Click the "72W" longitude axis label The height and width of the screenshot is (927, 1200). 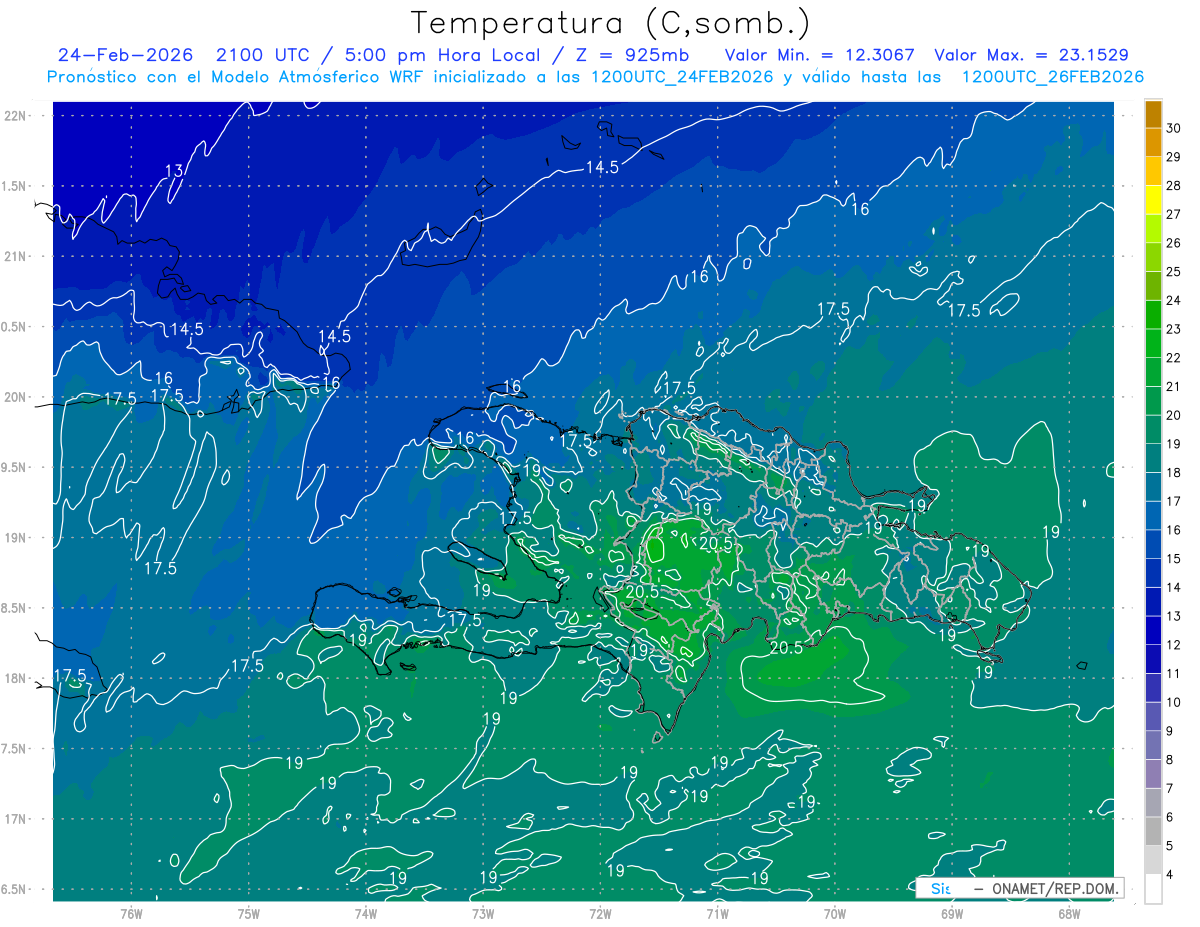pyautogui.click(x=600, y=913)
